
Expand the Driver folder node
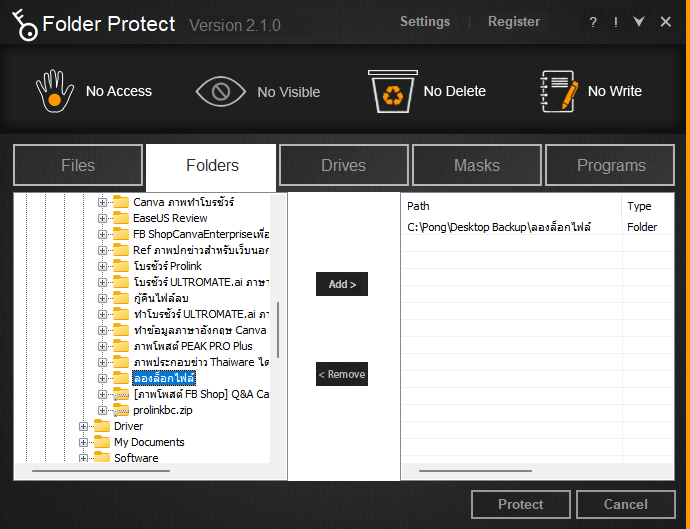coord(83,426)
